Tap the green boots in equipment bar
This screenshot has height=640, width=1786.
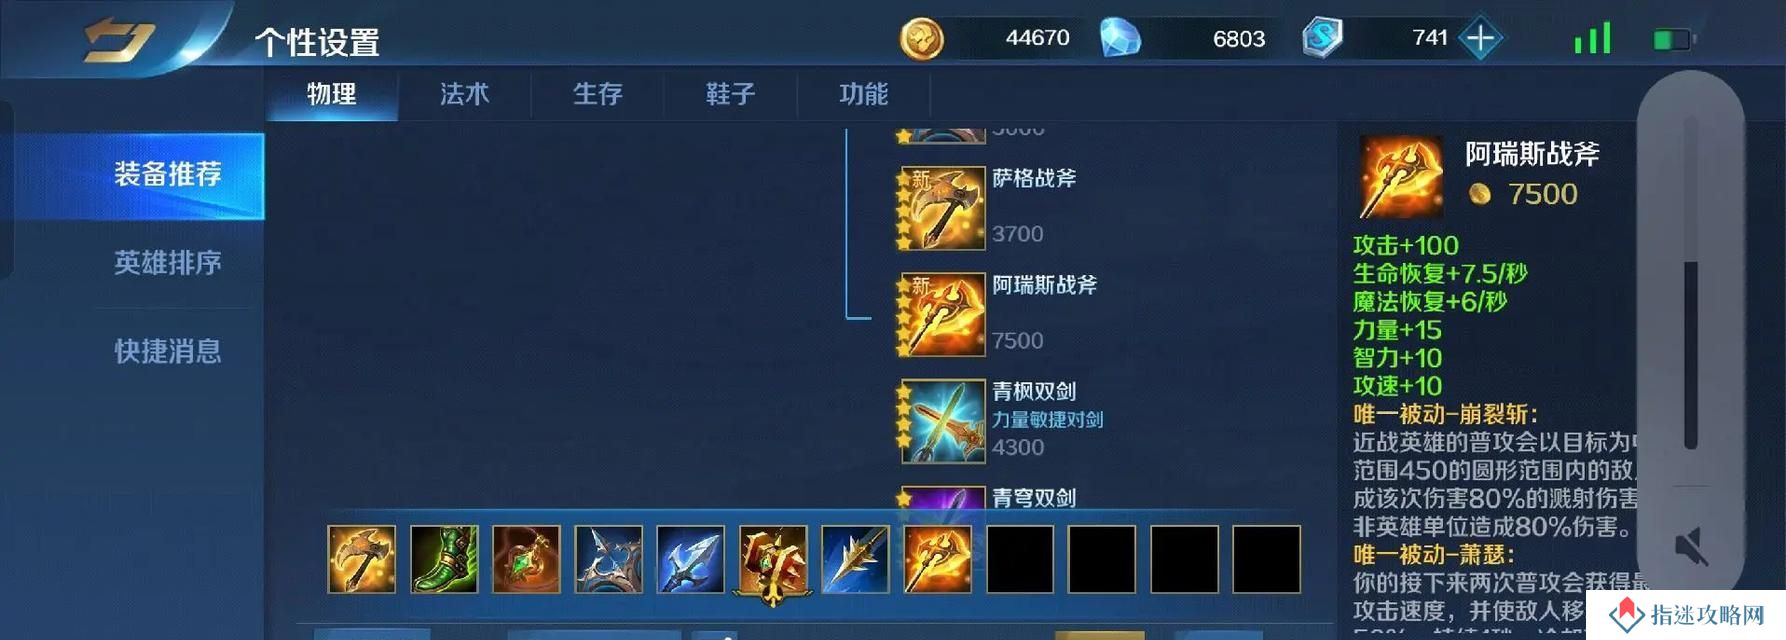click(x=444, y=559)
